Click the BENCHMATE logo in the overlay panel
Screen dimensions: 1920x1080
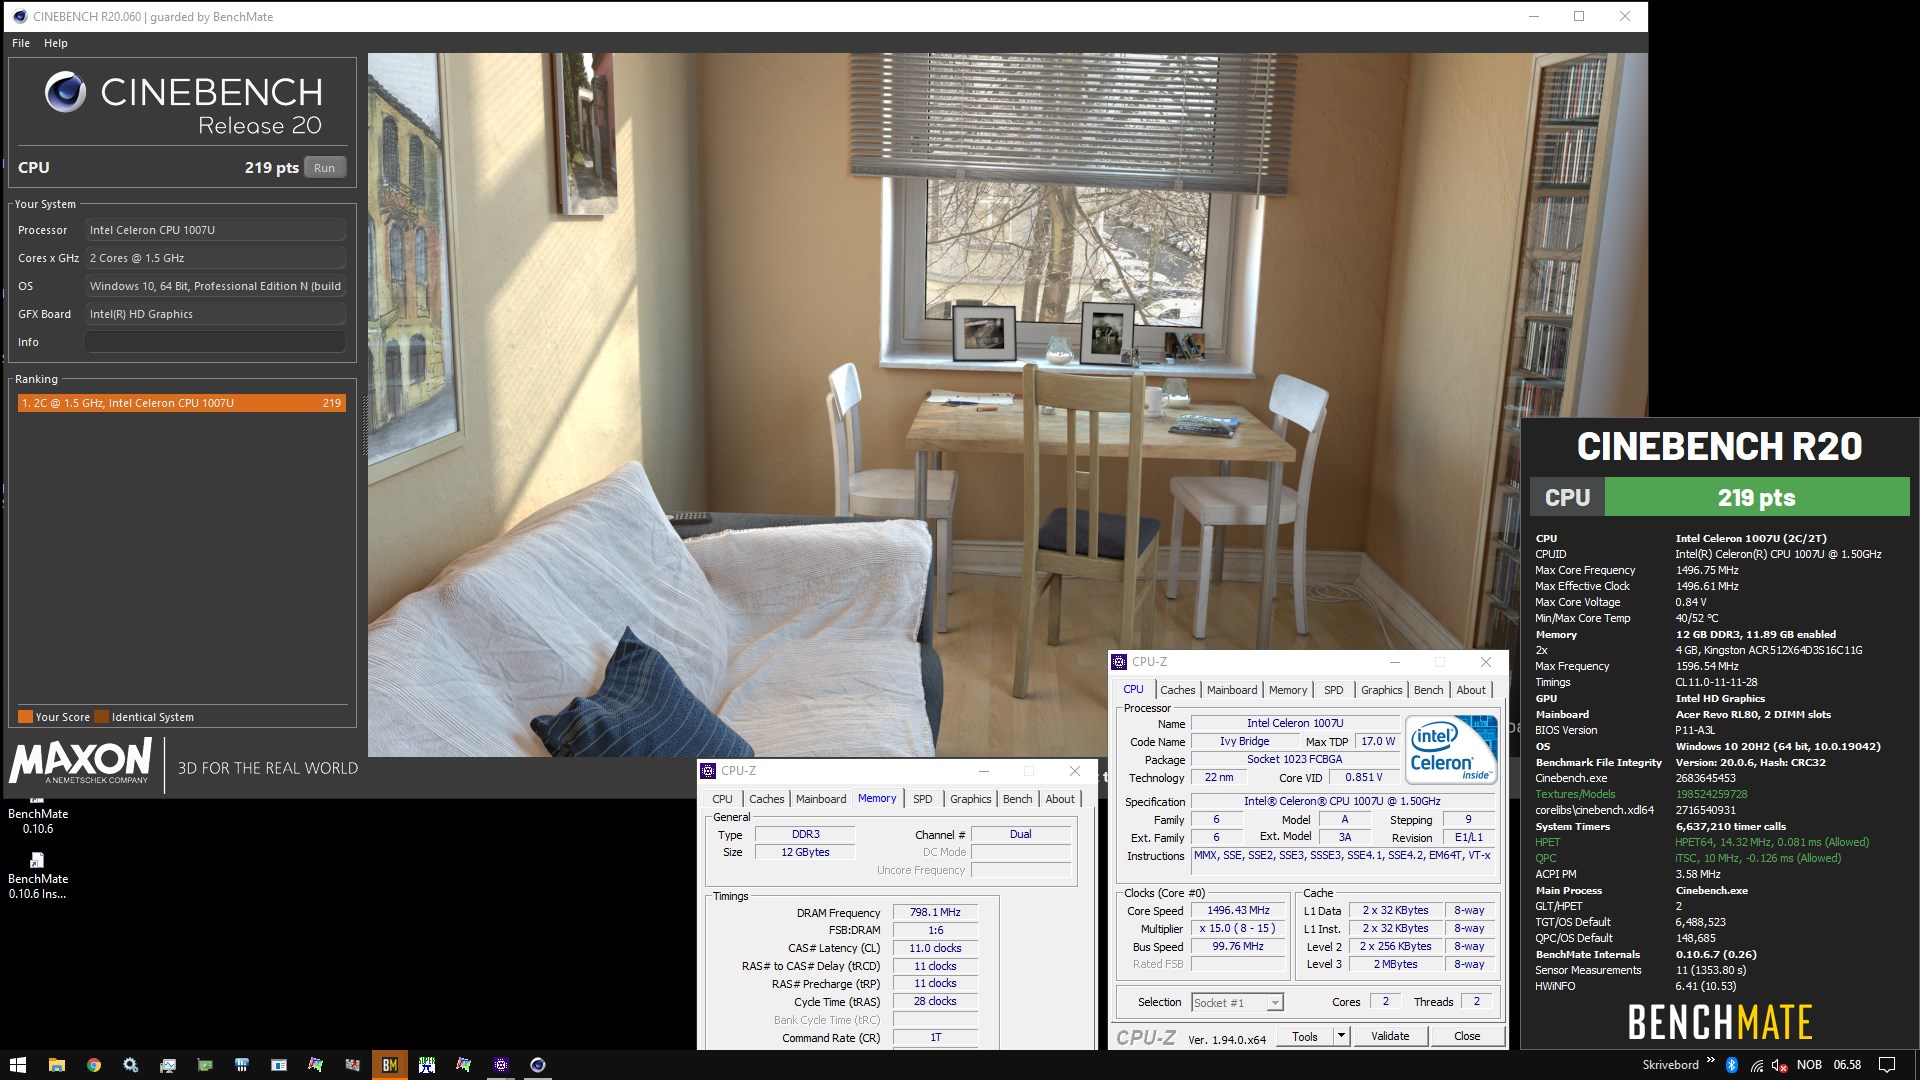1720,1023
